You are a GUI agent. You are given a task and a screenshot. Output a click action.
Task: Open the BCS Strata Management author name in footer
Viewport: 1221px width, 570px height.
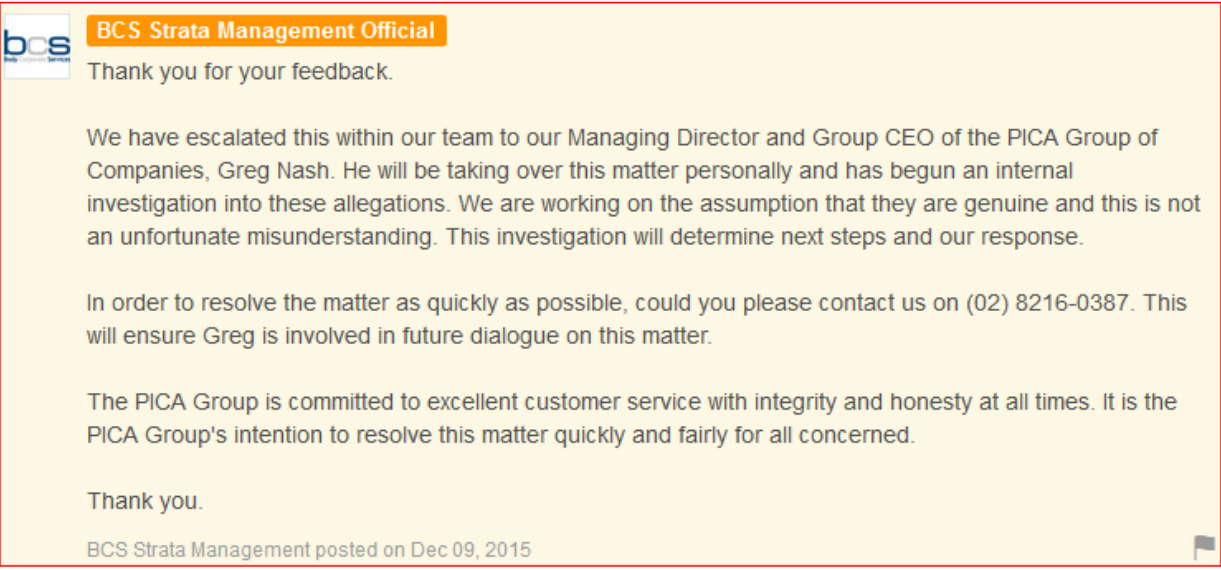click(199, 549)
